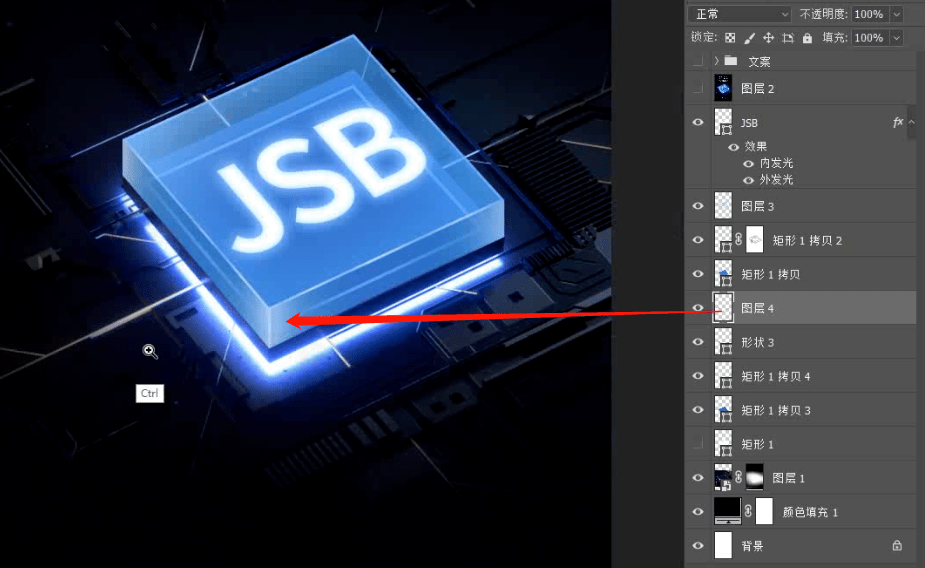Click the layer mask thumbnail of 图层 1
This screenshot has height=568, width=925.
pyautogui.click(x=755, y=477)
